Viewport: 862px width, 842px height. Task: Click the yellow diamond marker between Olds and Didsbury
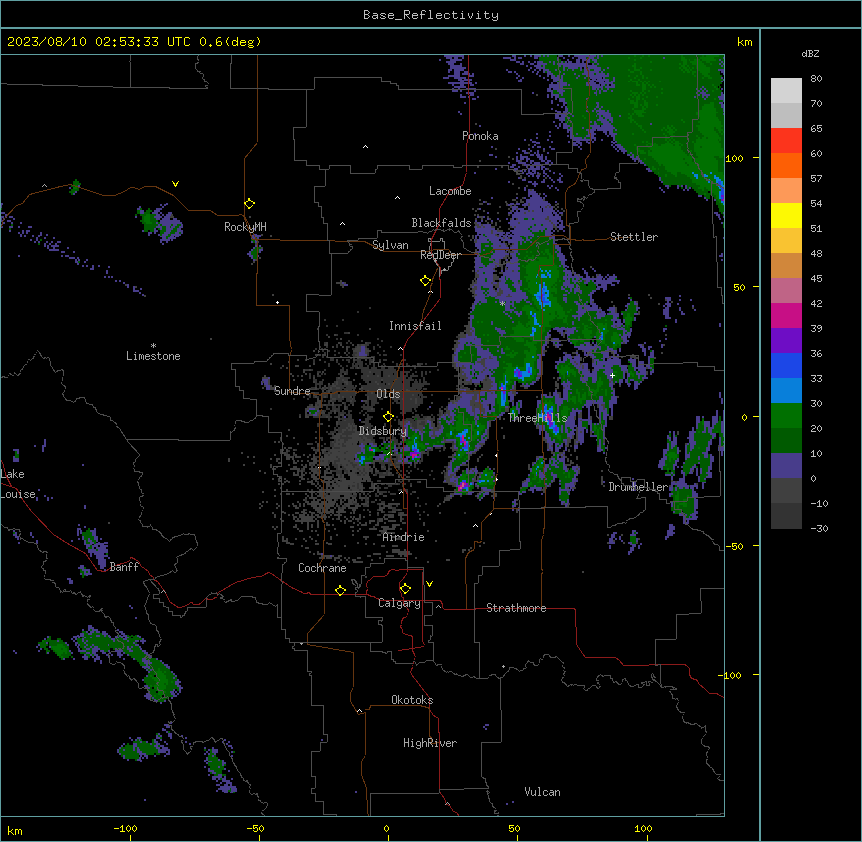point(388,417)
